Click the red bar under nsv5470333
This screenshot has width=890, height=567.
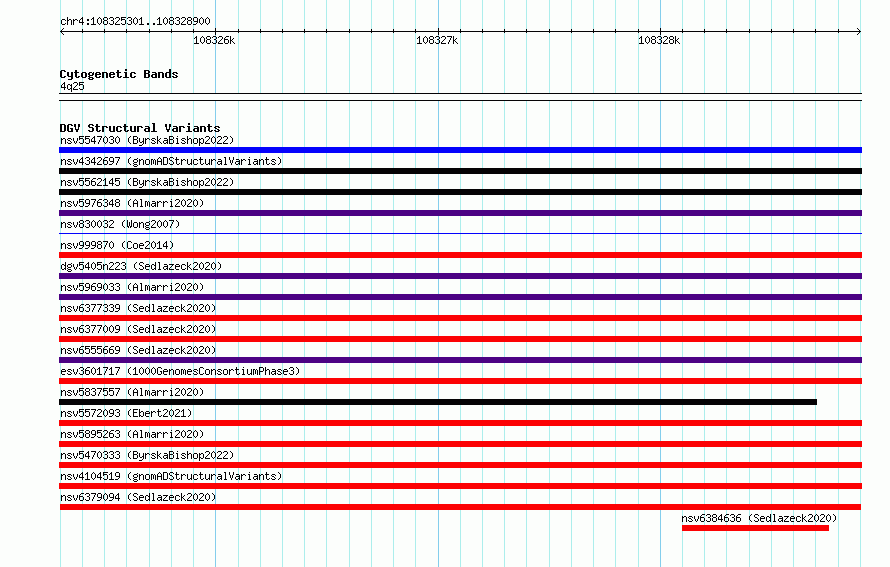(x=460, y=465)
